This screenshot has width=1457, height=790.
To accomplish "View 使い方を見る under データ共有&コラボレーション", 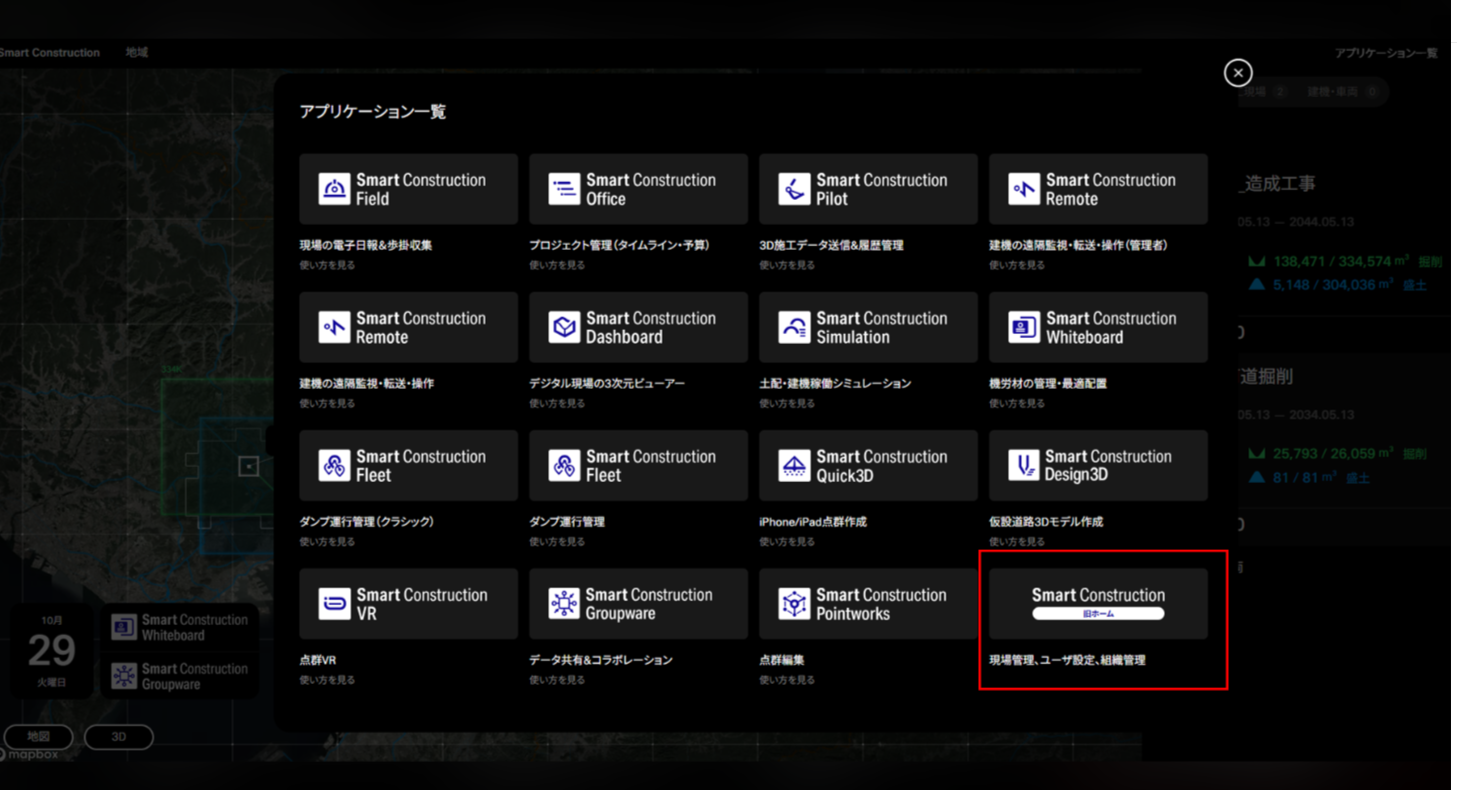I will click(x=557, y=680).
